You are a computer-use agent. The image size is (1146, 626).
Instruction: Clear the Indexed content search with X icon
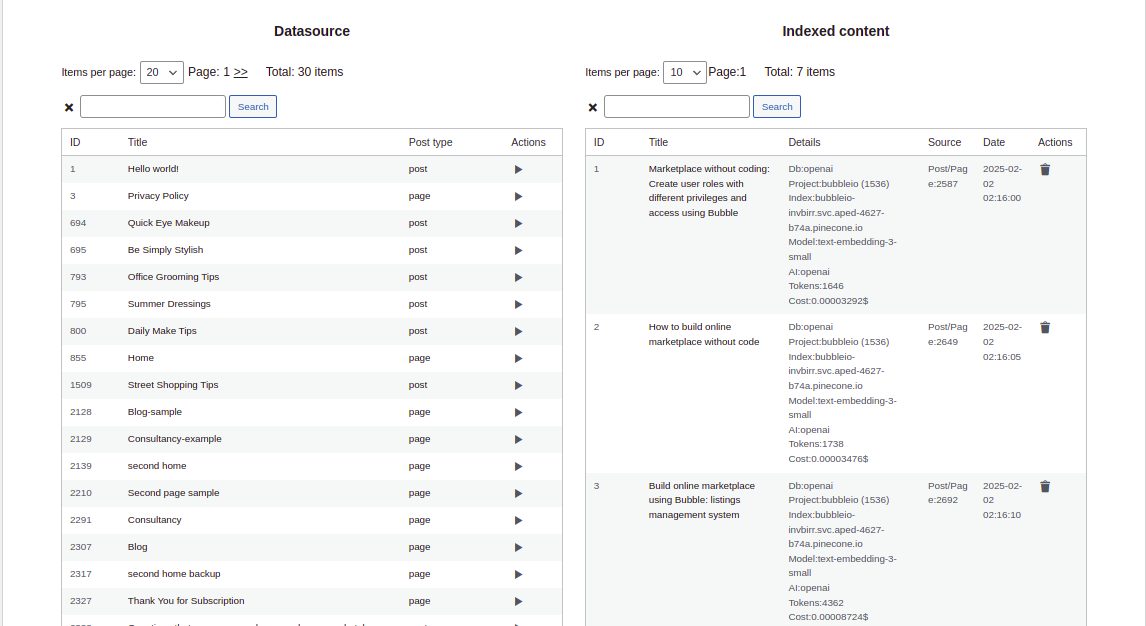tap(593, 107)
